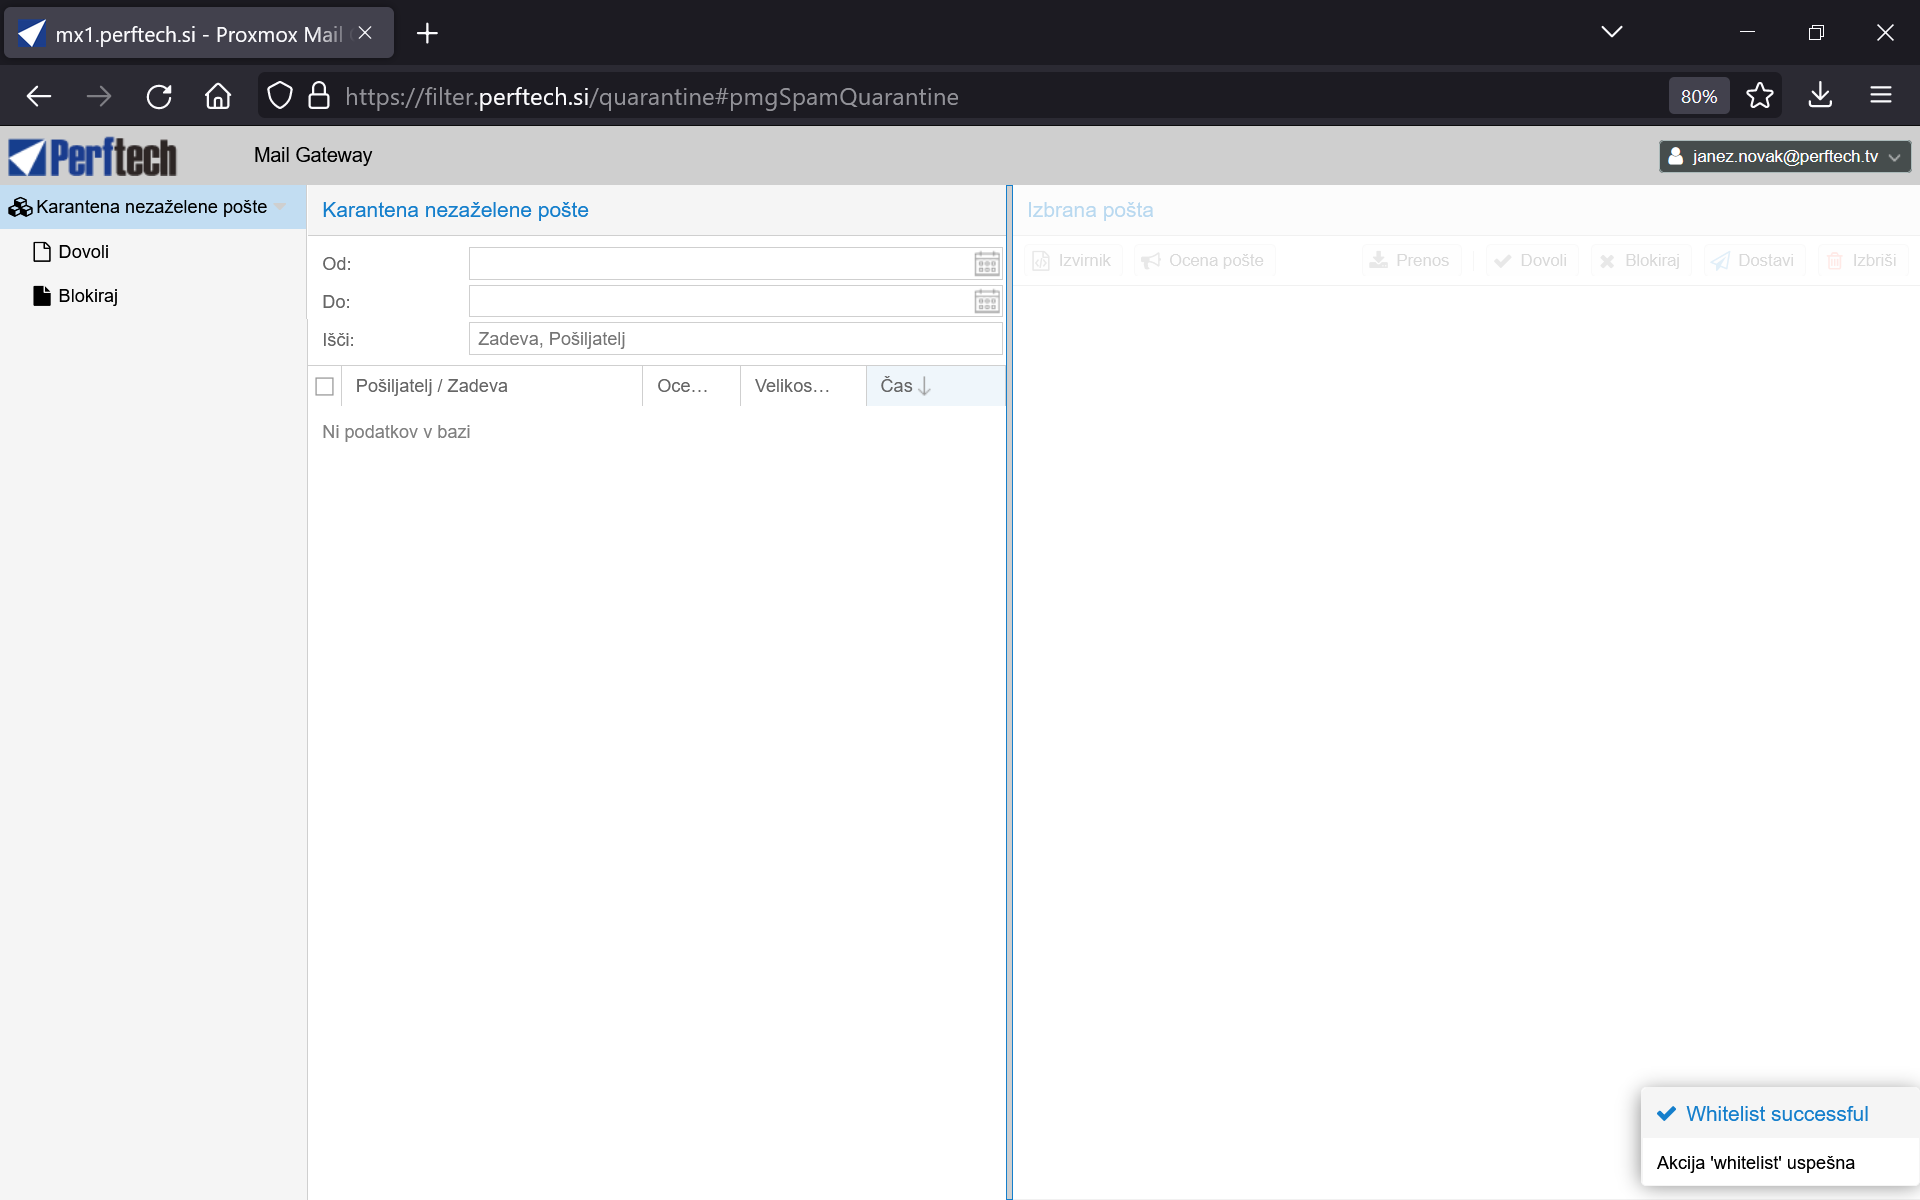Open the janez.novak@perftech.tv user menu
Screen dimensions: 1920x1200
1785,156
